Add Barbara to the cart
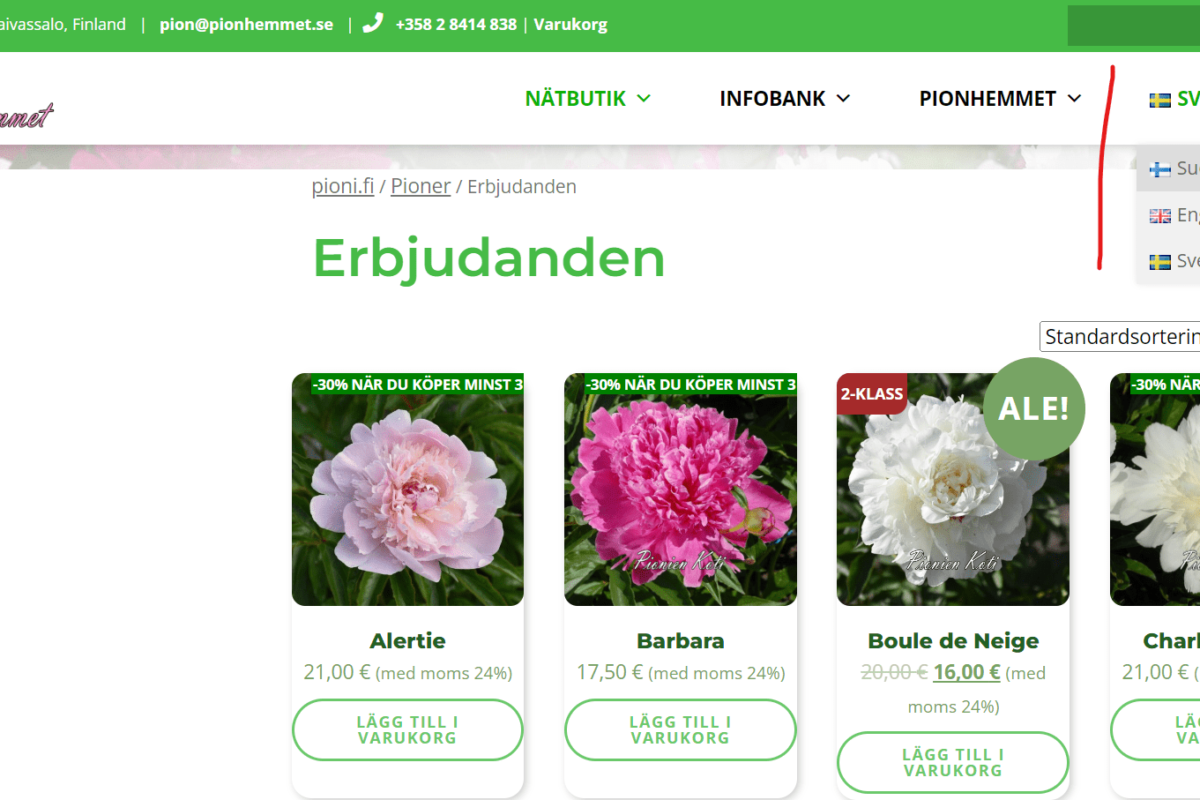This screenshot has width=1200, height=800. tap(680, 730)
